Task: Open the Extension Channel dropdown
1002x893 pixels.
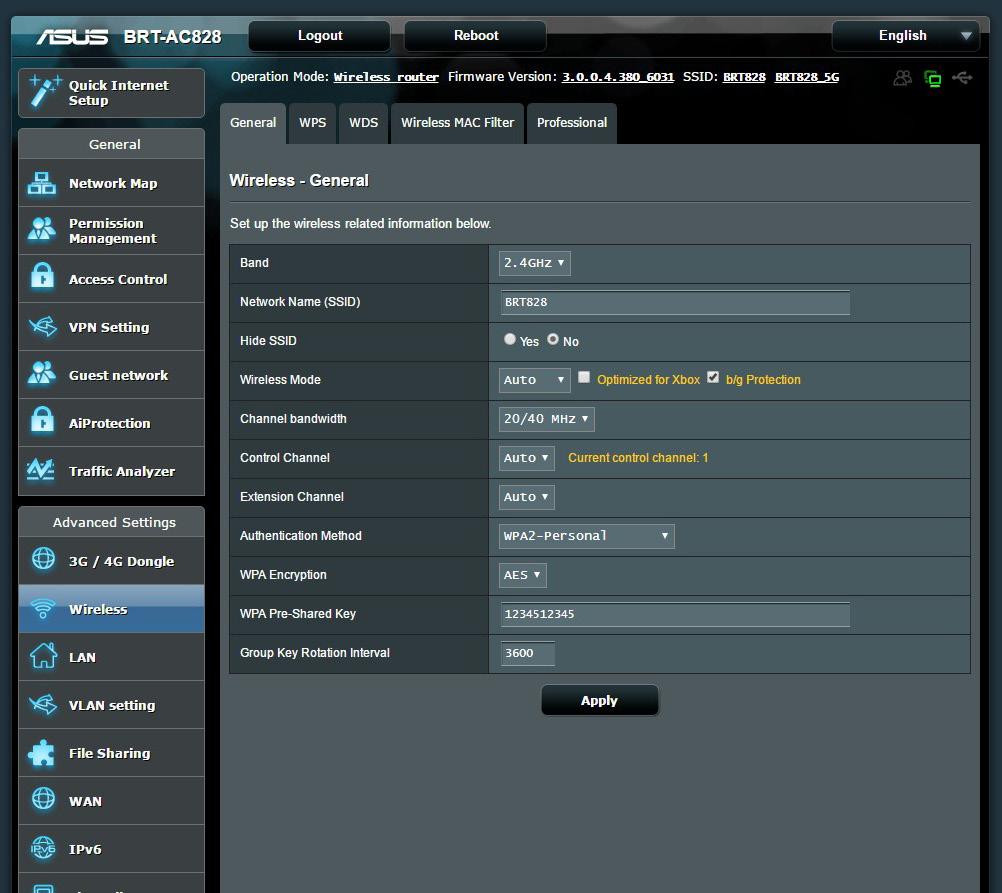Action: pyautogui.click(x=527, y=497)
